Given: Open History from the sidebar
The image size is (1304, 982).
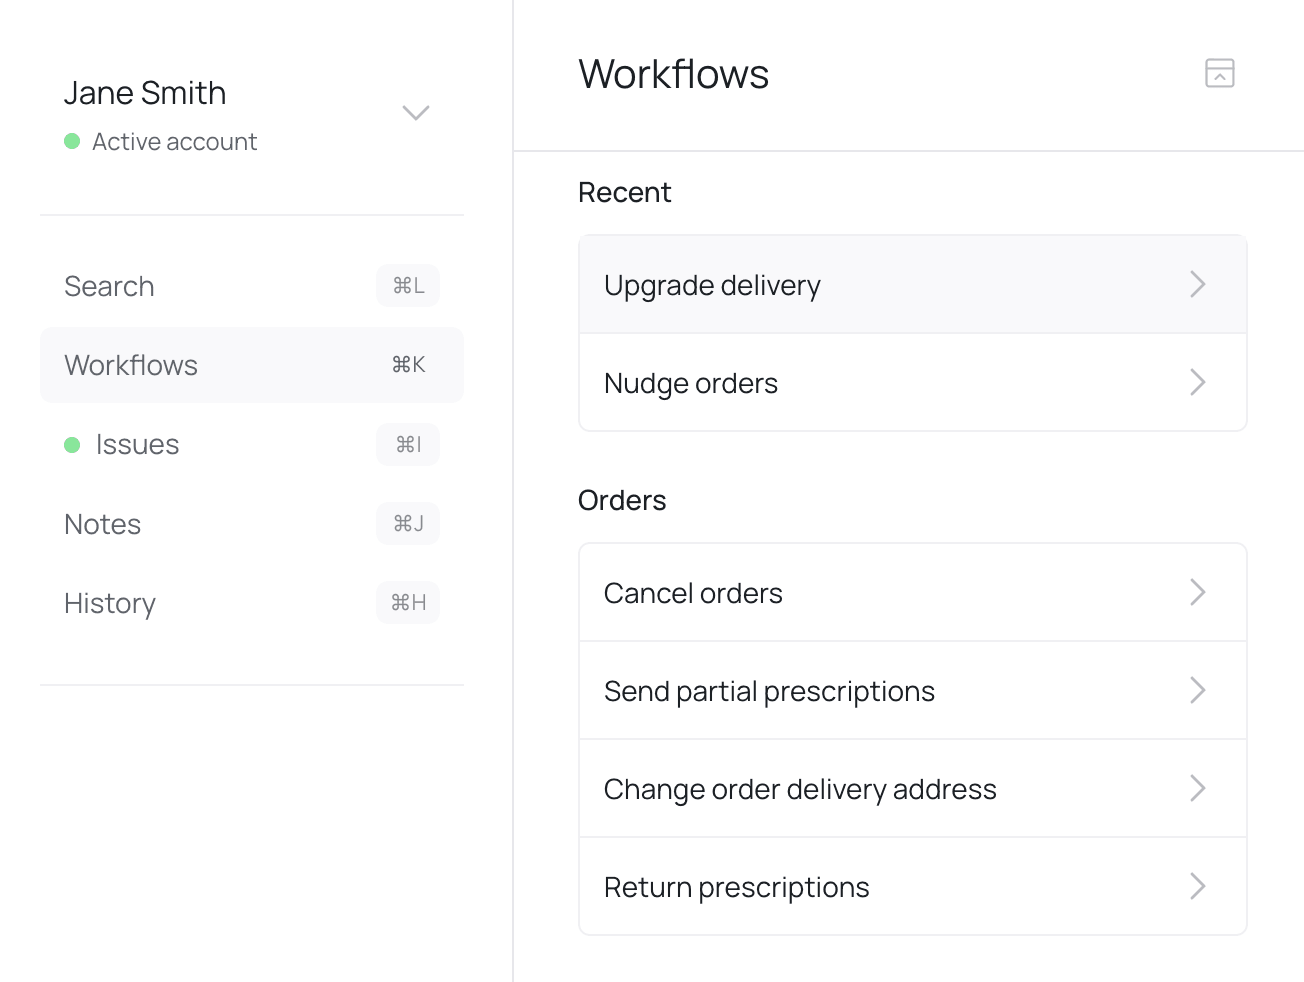Looking at the screenshot, I should [109, 602].
